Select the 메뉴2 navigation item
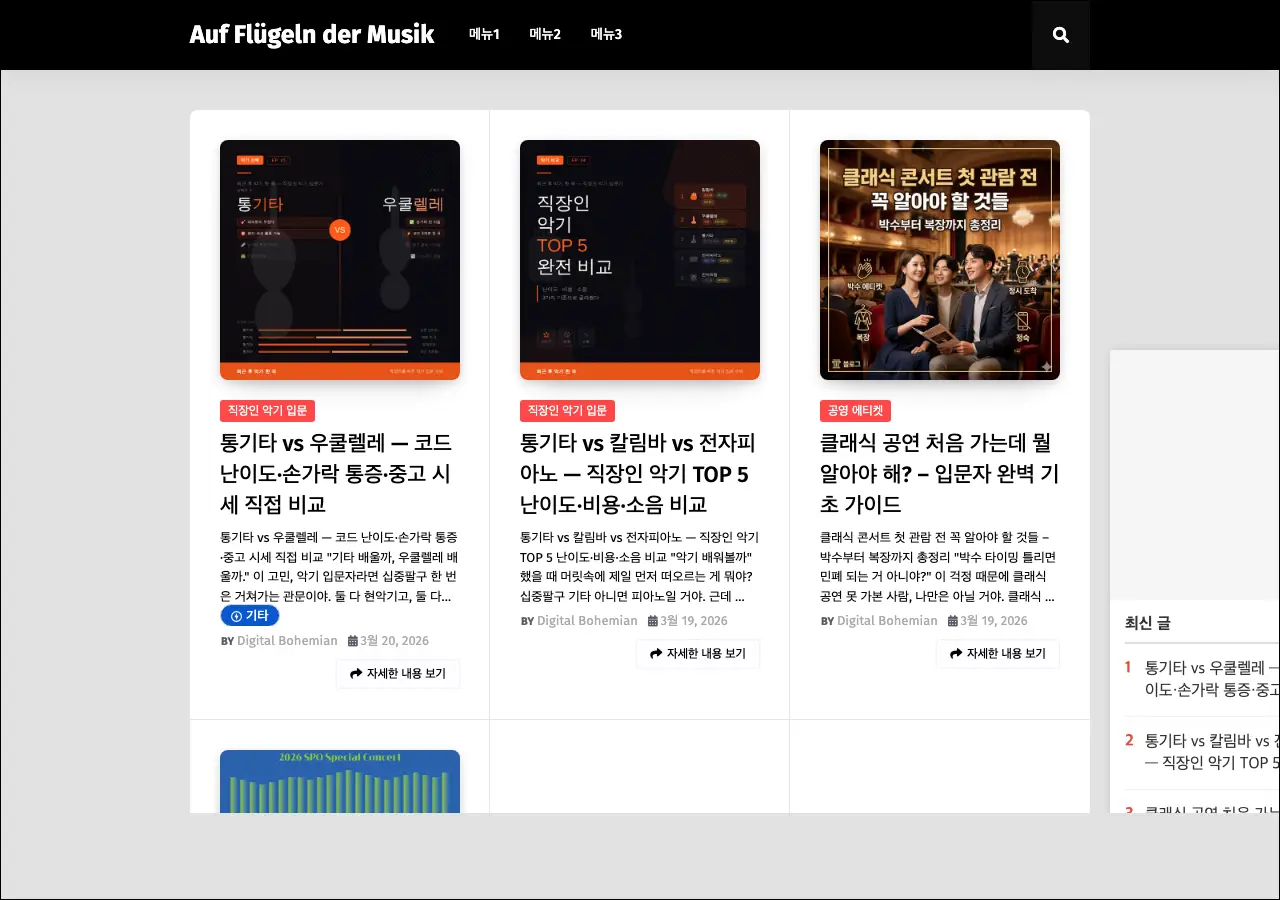1280x900 pixels. 545,35
